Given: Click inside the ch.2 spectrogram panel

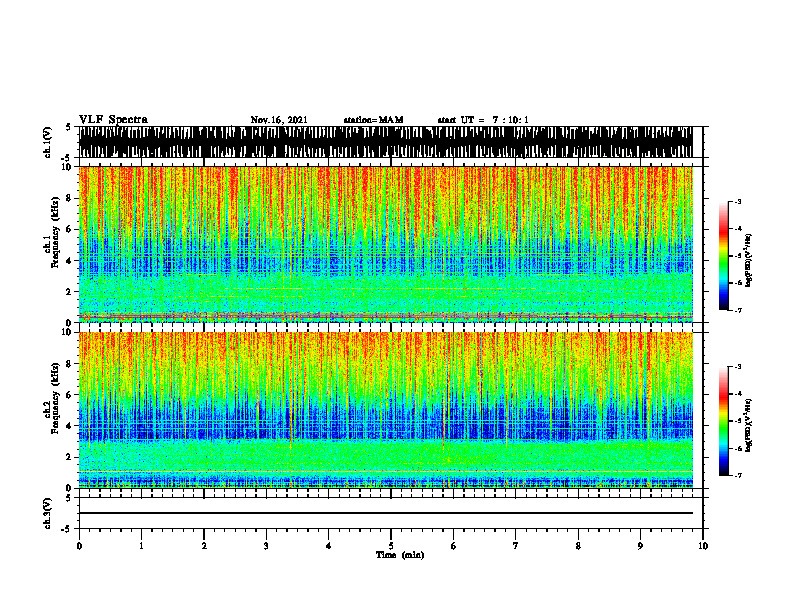Looking at the screenshot, I should (x=385, y=410).
